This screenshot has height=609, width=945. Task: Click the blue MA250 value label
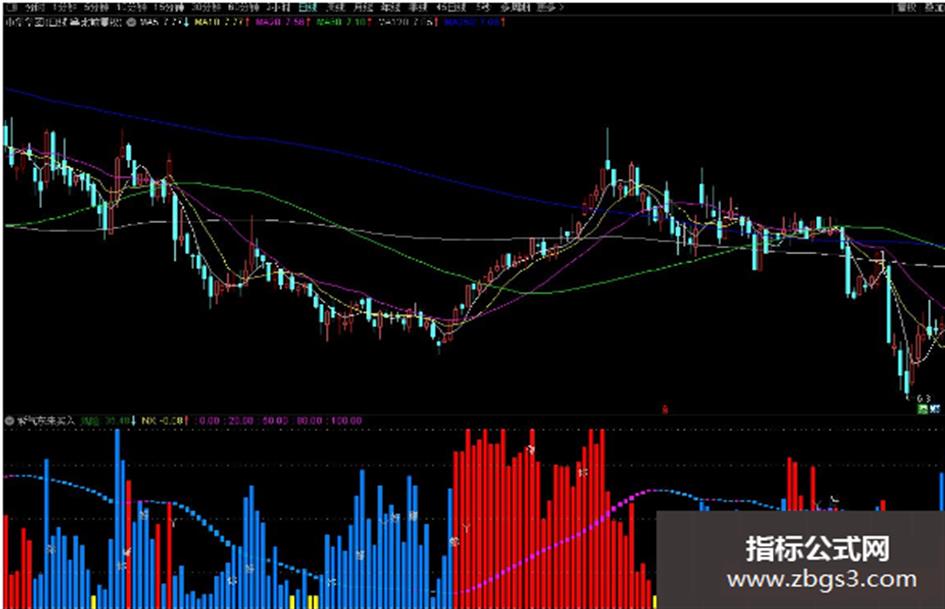(474, 22)
